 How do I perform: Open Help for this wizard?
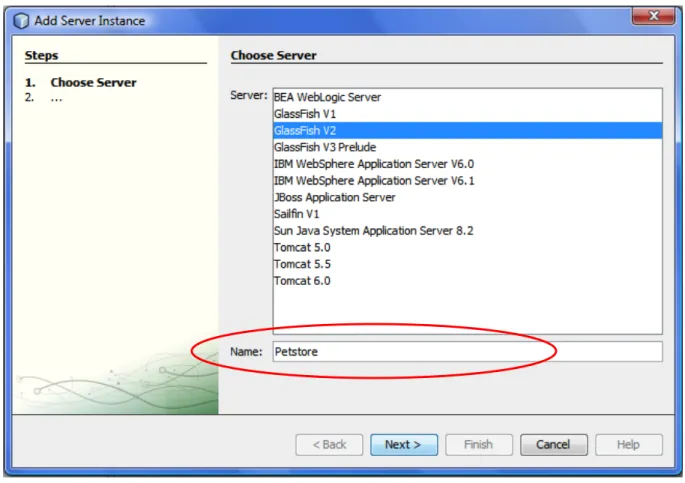[x=629, y=445]
